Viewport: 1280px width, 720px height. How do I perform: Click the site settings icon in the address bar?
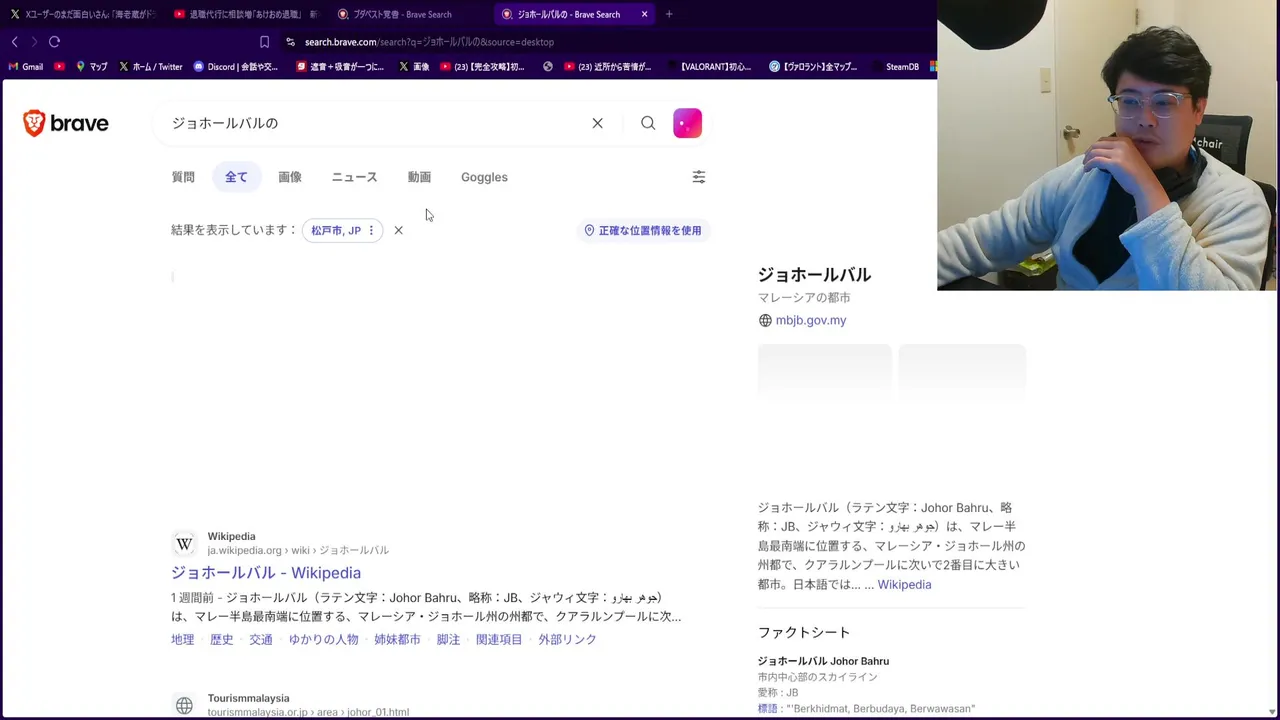click(290, 42)
